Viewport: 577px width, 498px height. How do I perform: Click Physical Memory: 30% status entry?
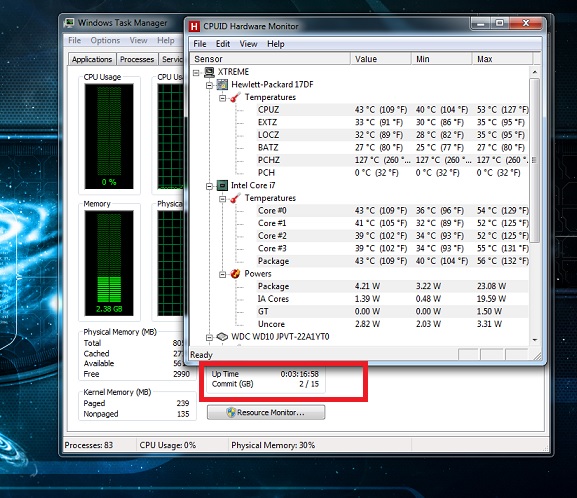273,445
